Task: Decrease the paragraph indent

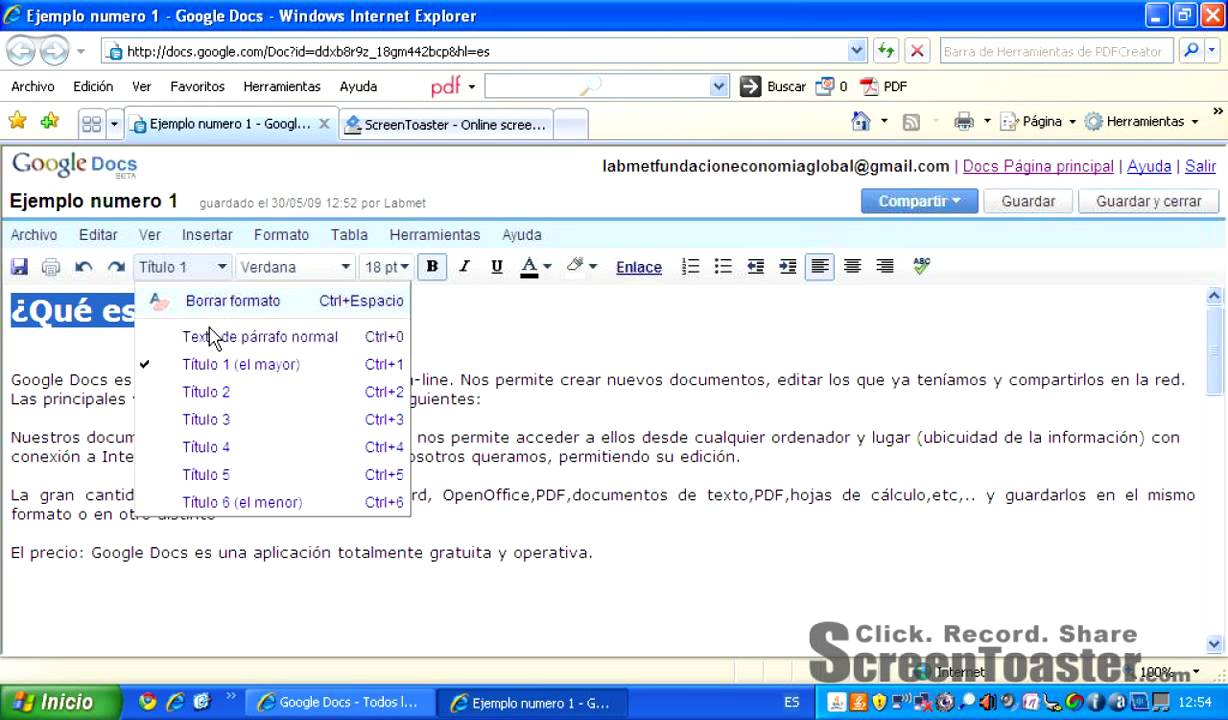Action: 756,266
